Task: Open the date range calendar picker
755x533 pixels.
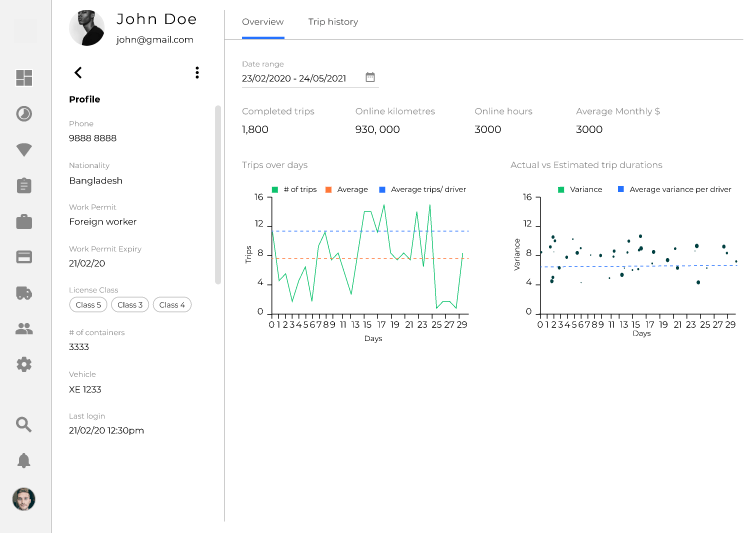Action: tap(370, 77)
